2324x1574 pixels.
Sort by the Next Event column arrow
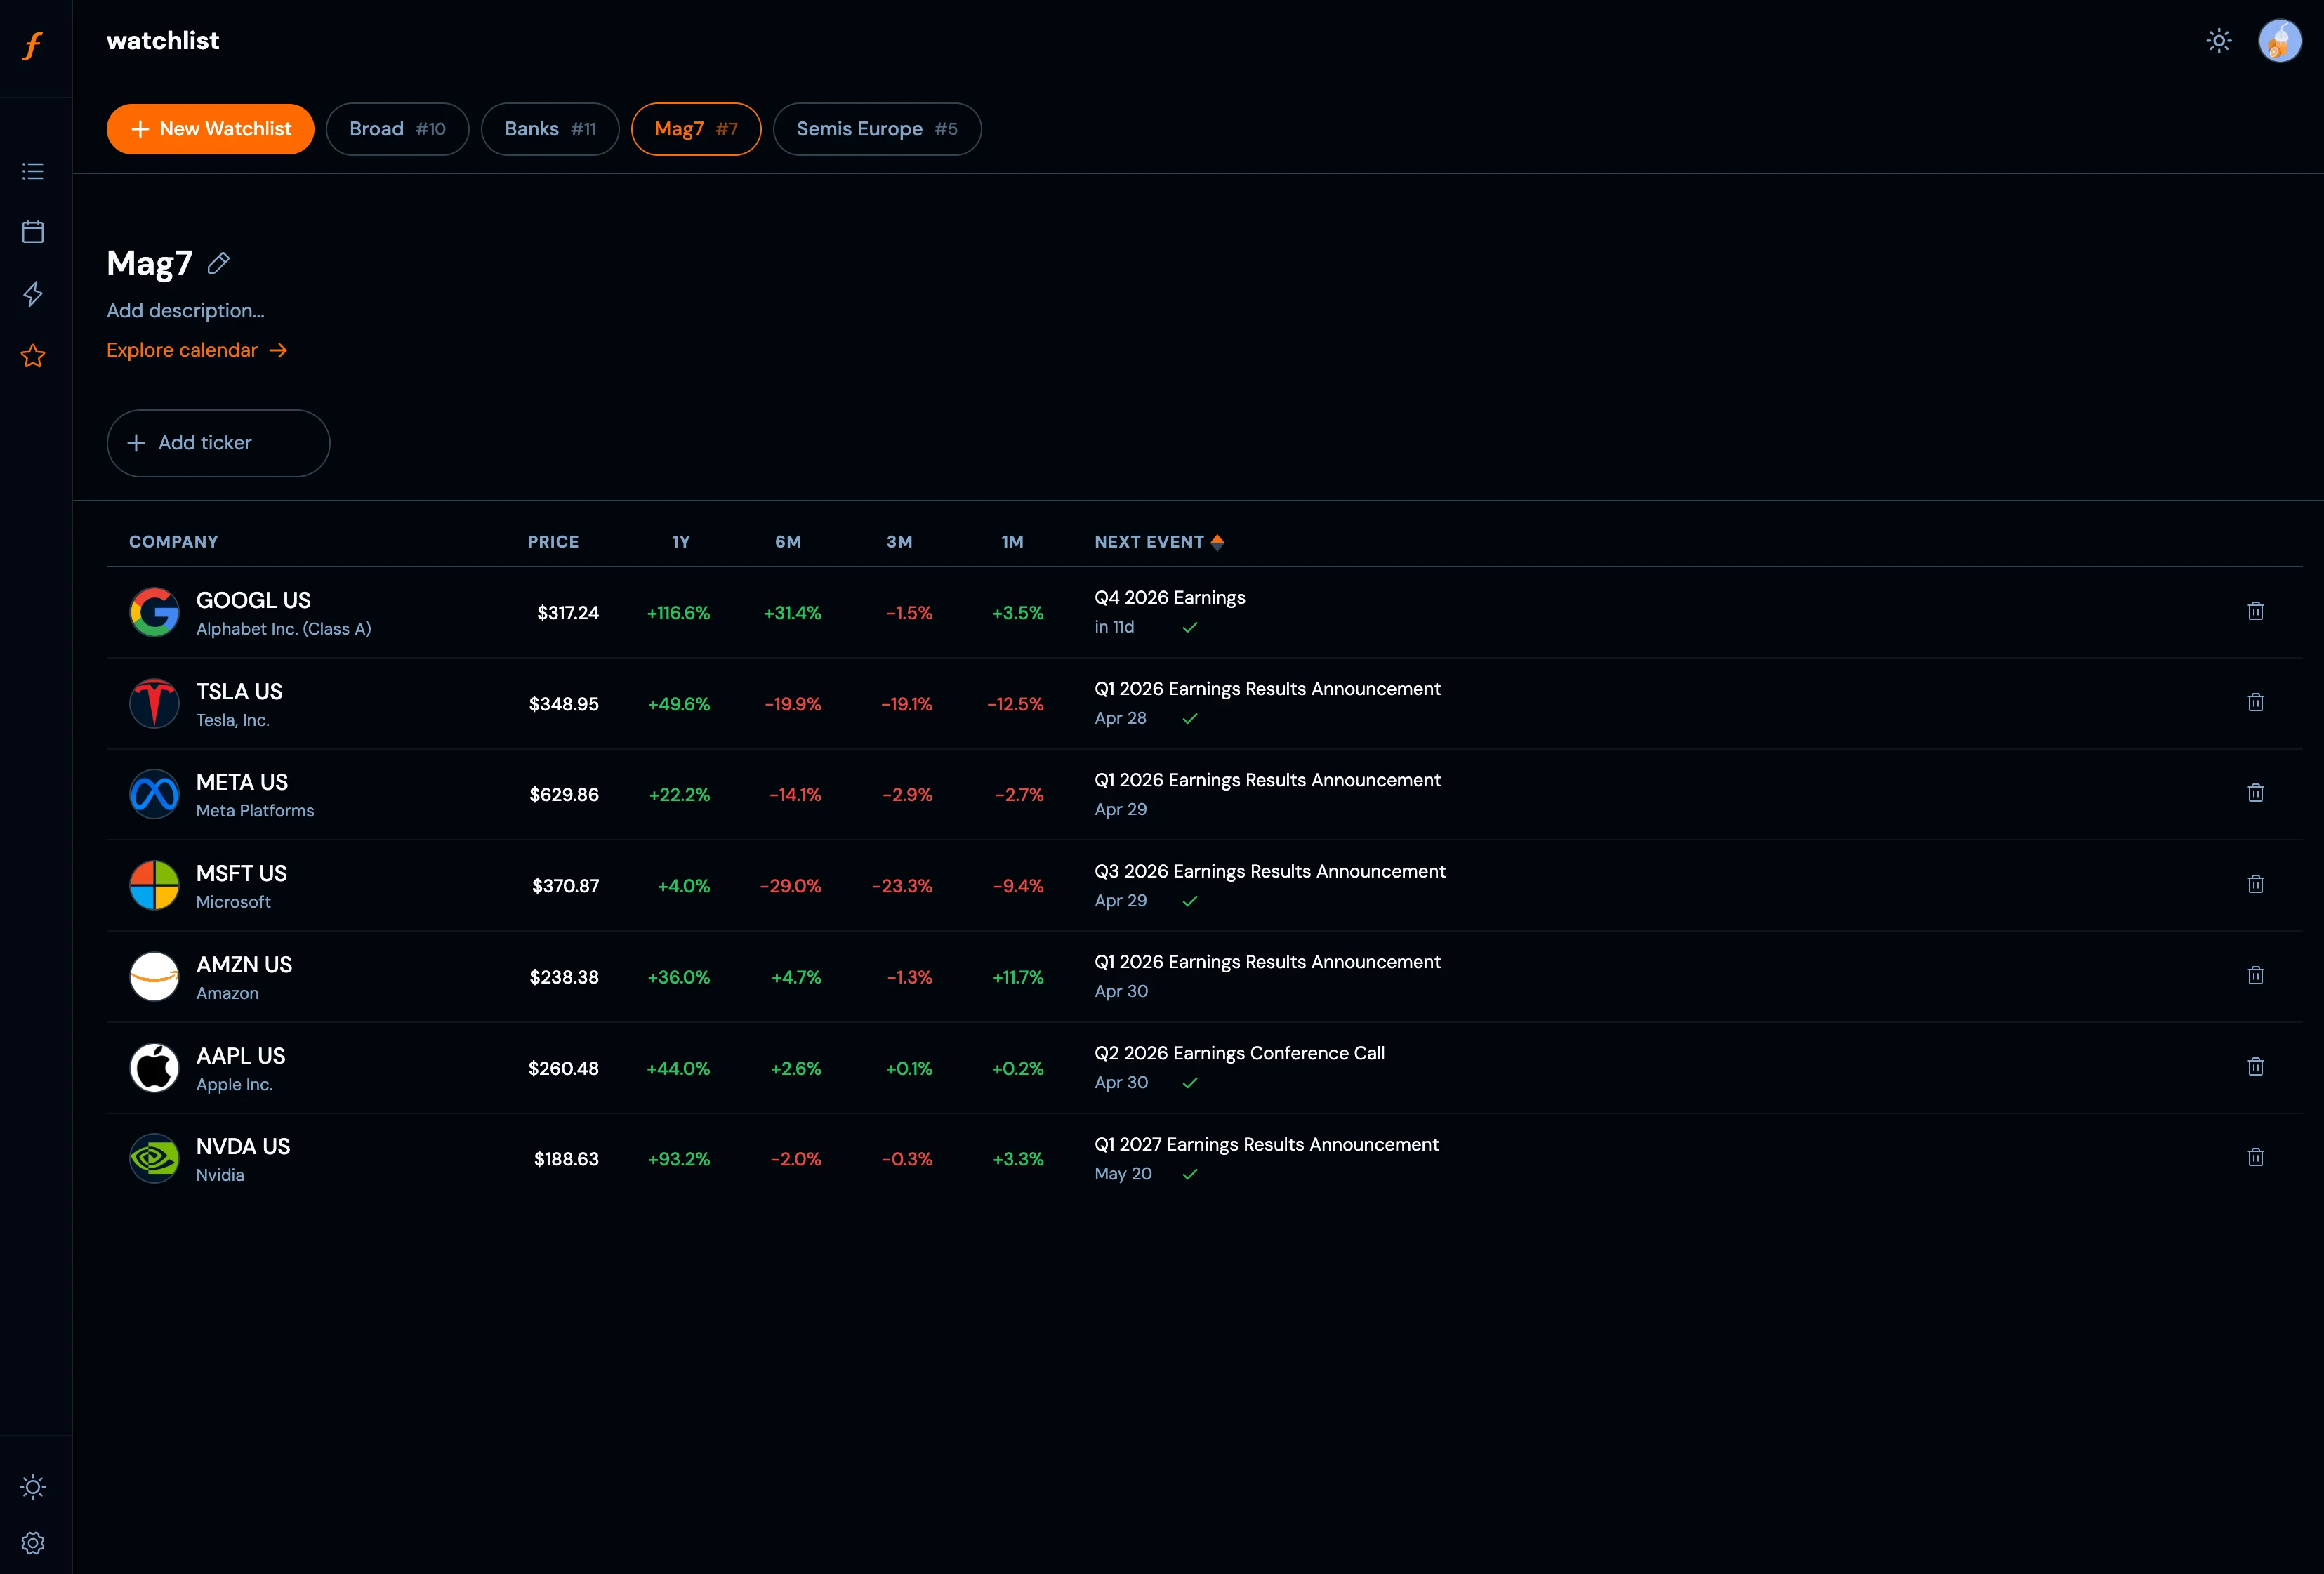point(1217,542)
